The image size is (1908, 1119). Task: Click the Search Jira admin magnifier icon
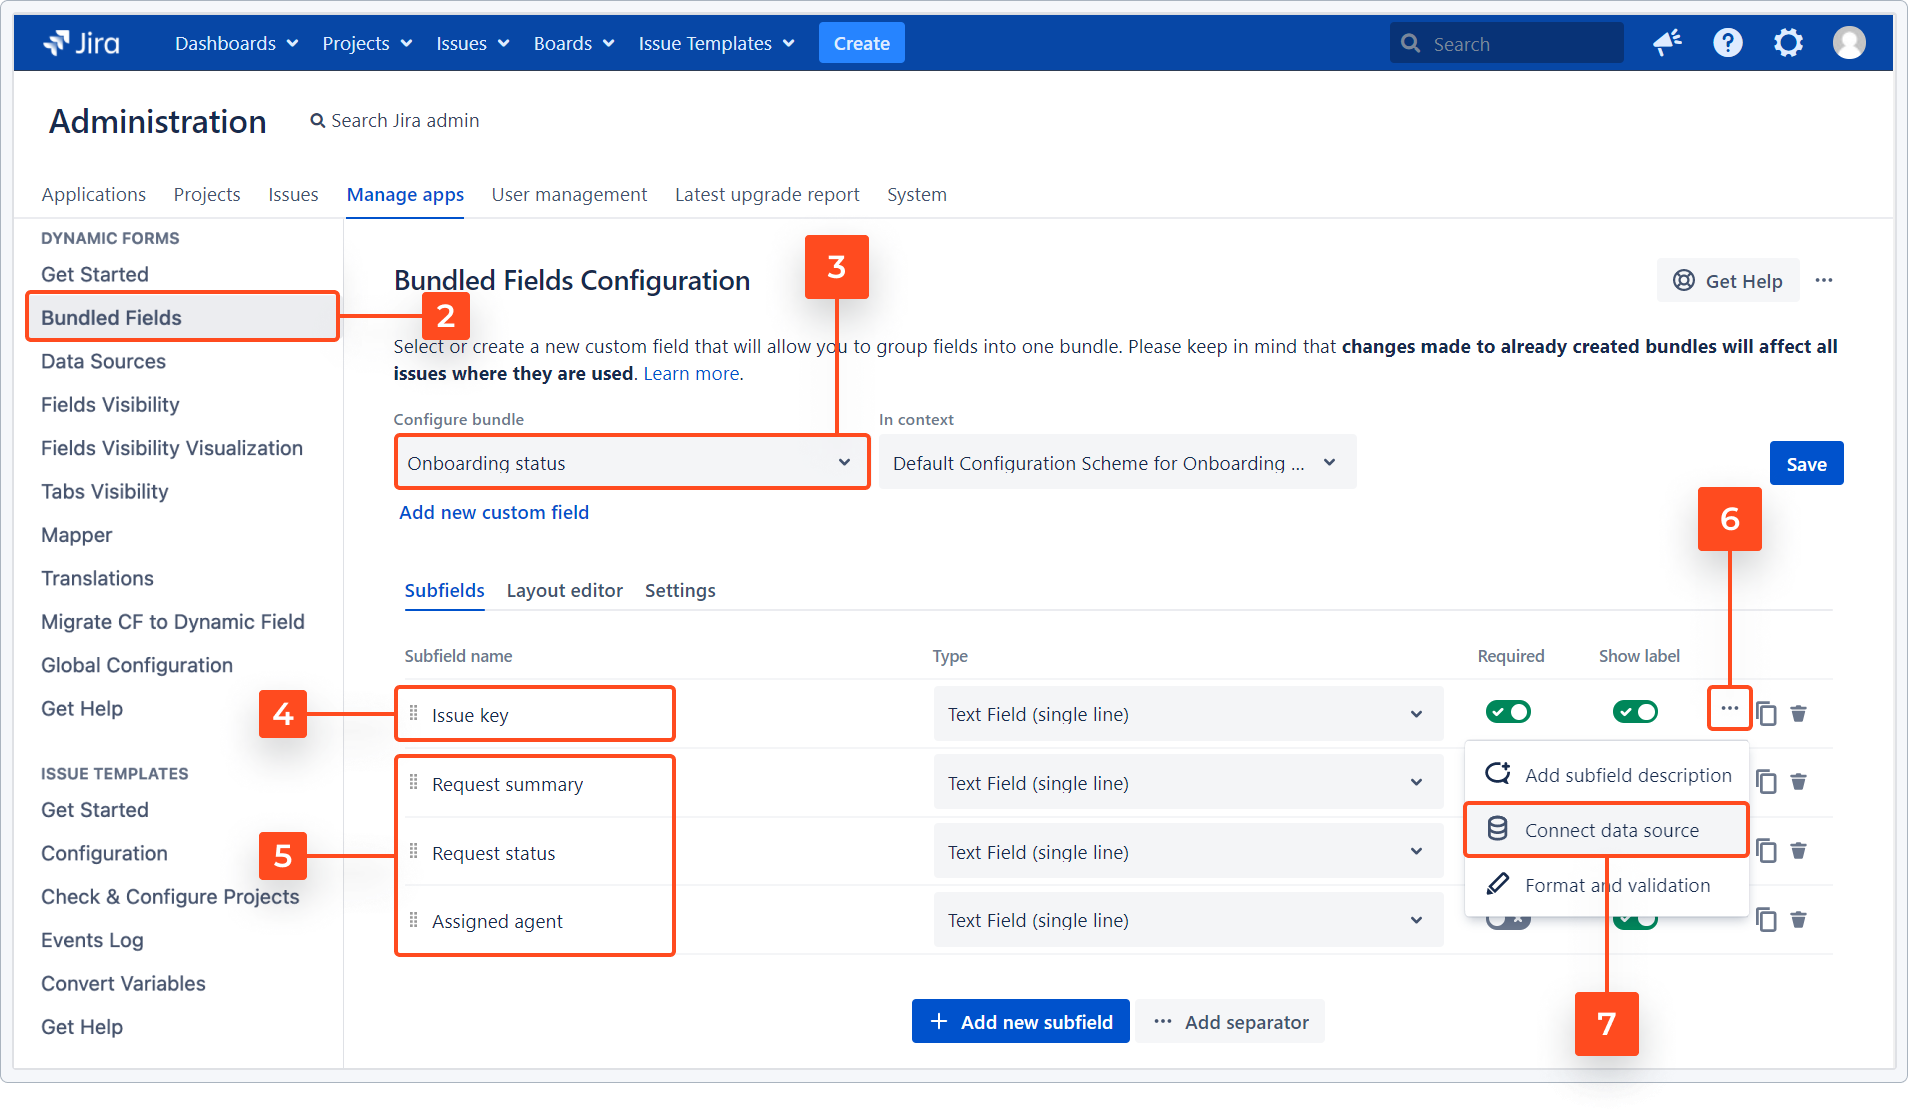click(x=317, y=121)
